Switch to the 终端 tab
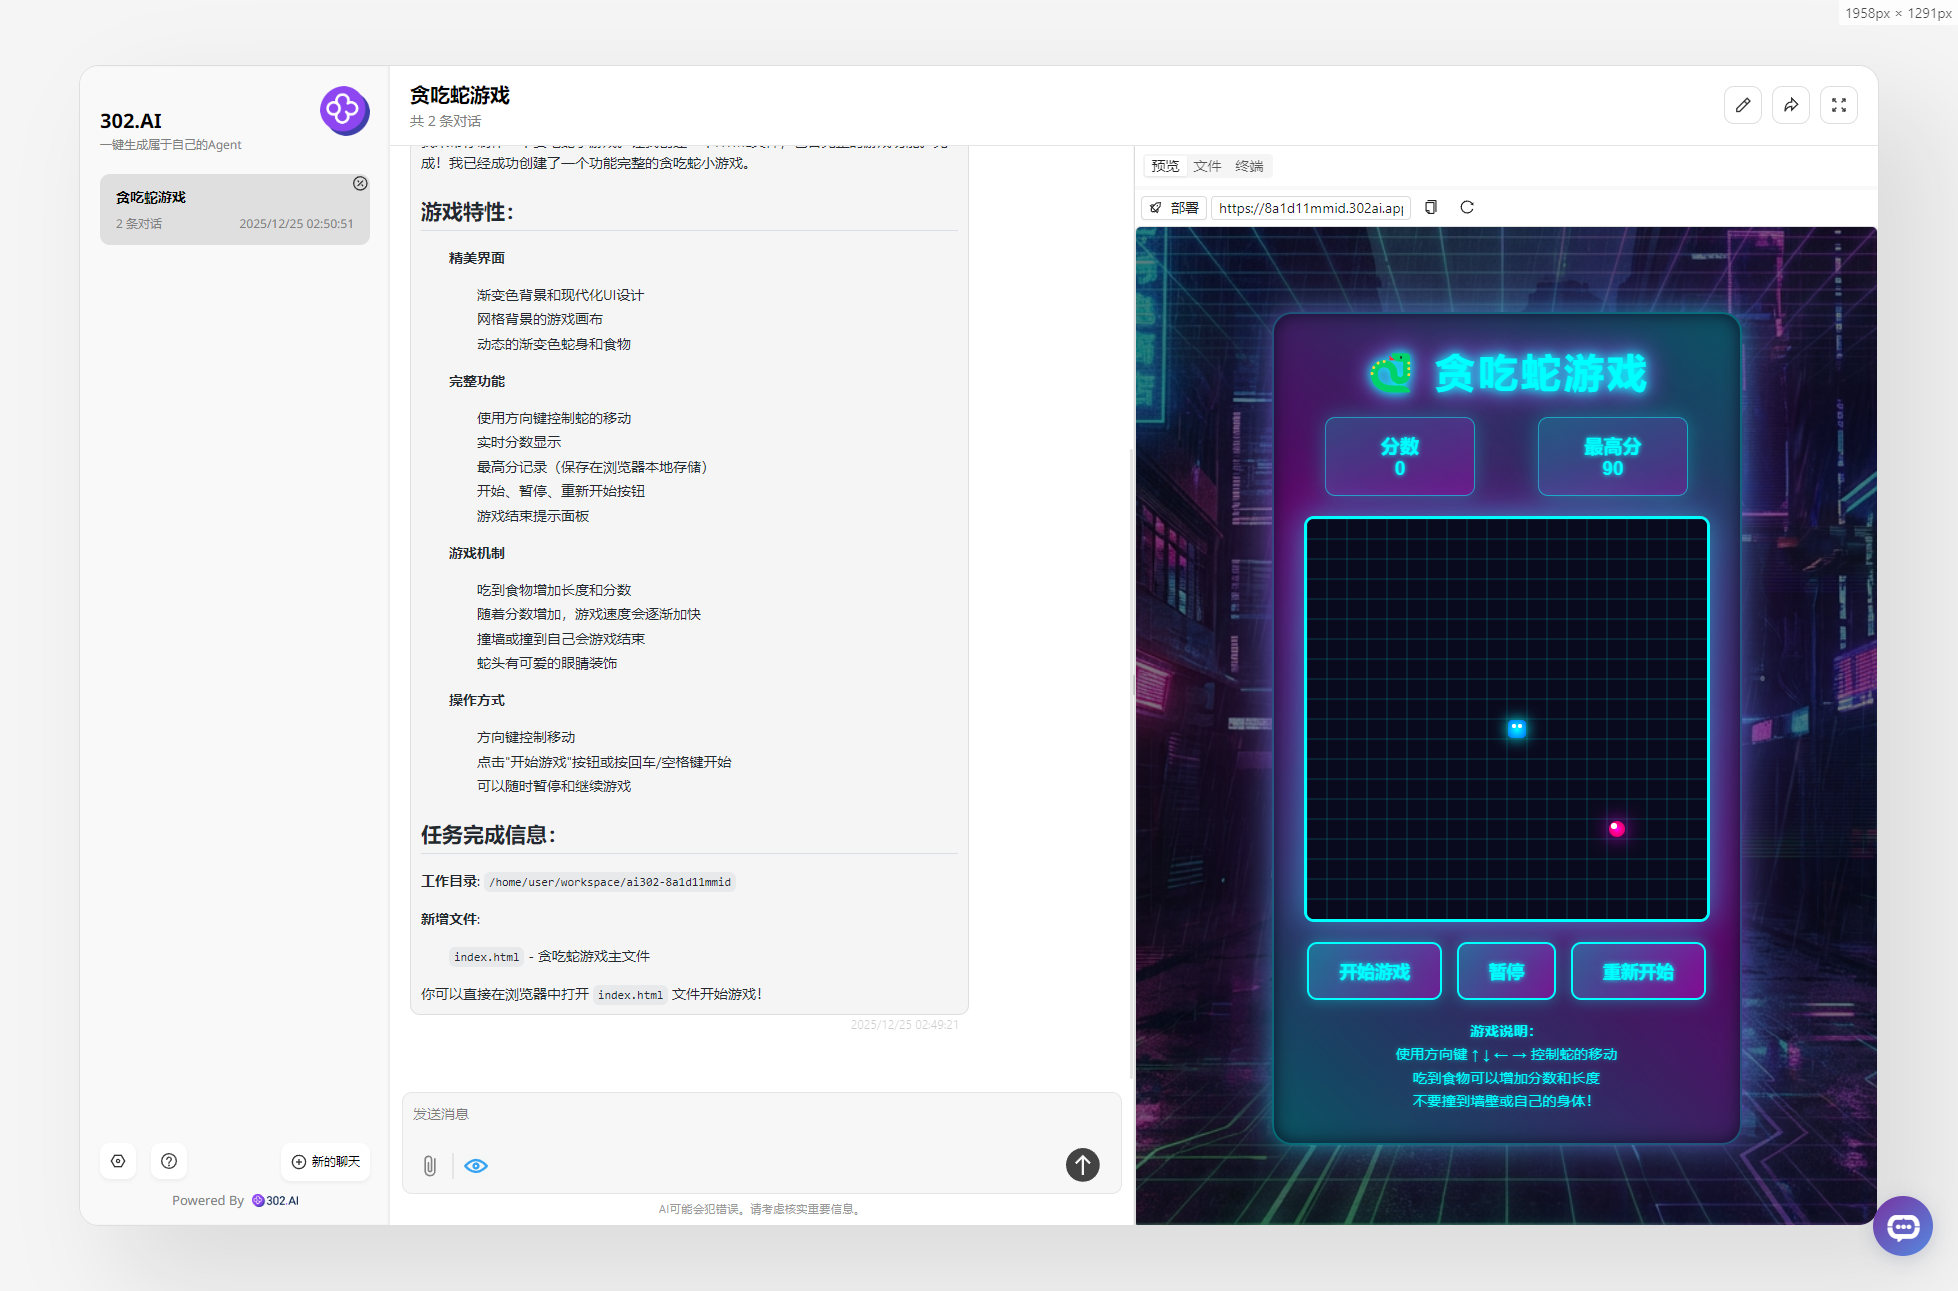The width and height of the screenshot is (1958, 1291). (x=1249, y=166)
